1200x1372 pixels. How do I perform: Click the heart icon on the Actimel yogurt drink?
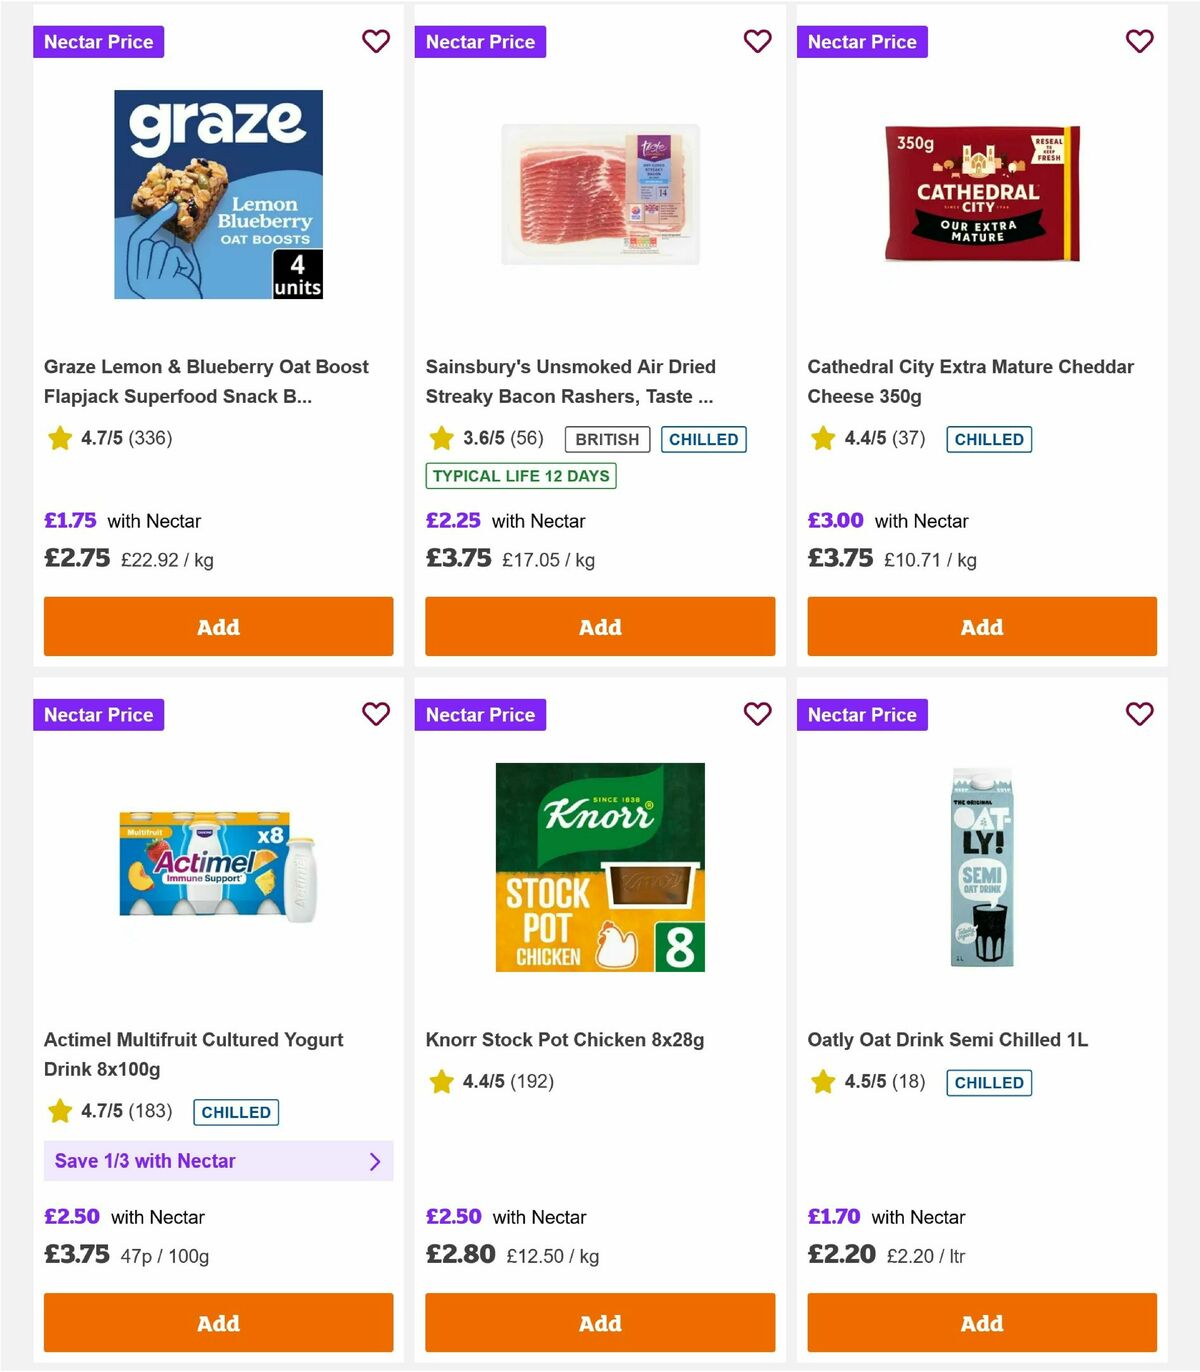click(376, 714)
